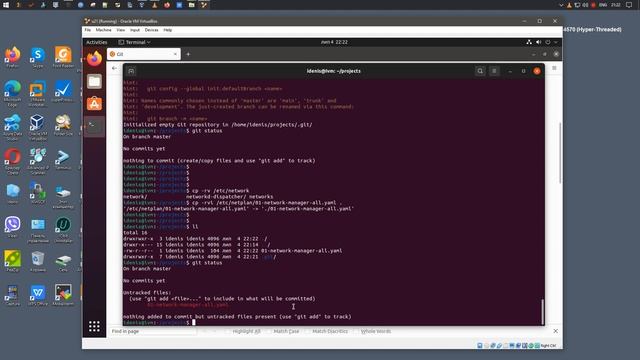Image resolution: width=640 pixels, height=360 pixels.
Task: Open PeaZip desktop shortcut
Action: click(x=12, y=261)
